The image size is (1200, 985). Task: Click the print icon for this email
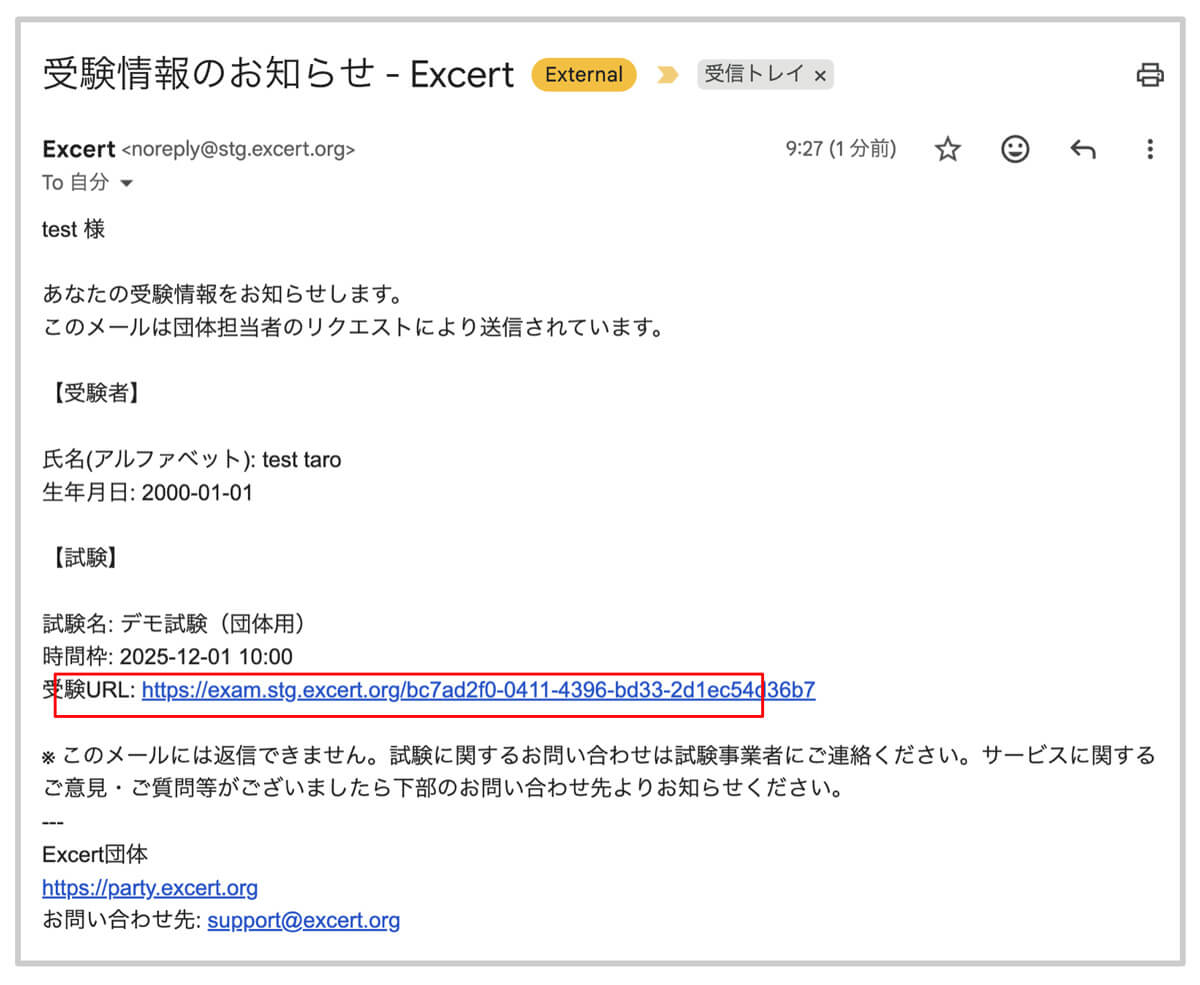1149,75
